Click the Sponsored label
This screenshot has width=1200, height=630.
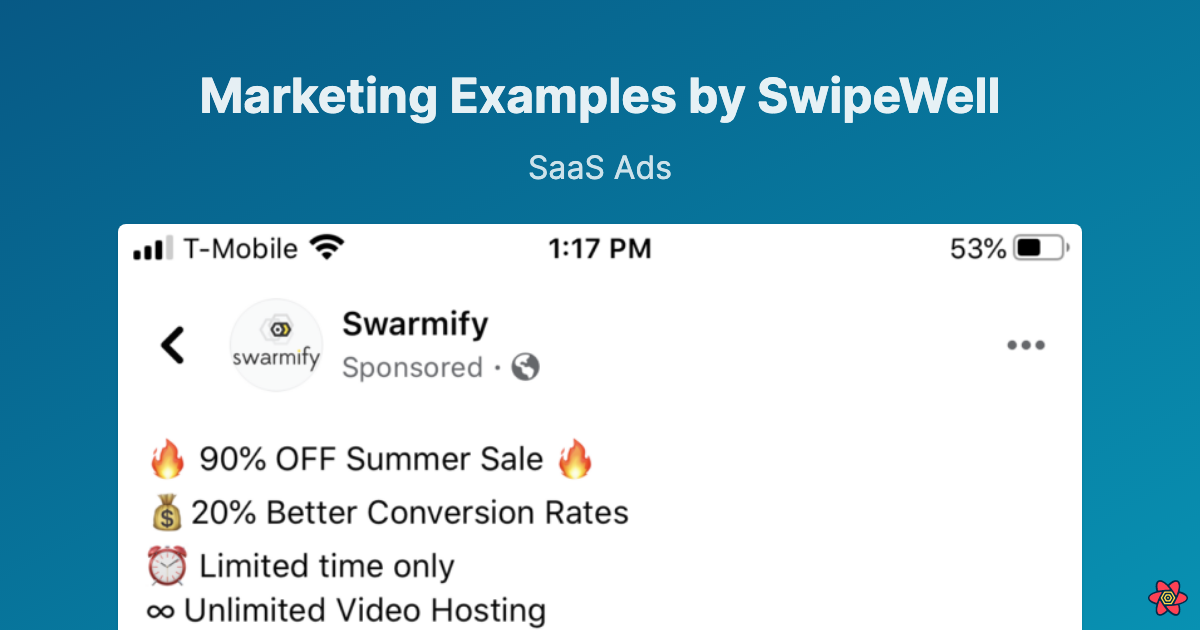411,367
